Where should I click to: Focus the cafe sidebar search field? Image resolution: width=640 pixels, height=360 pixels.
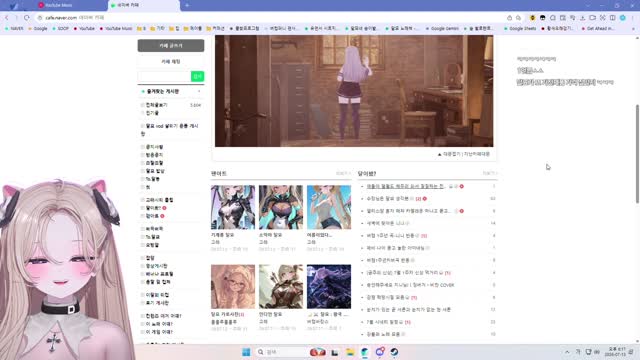click(x=164, y=76)
